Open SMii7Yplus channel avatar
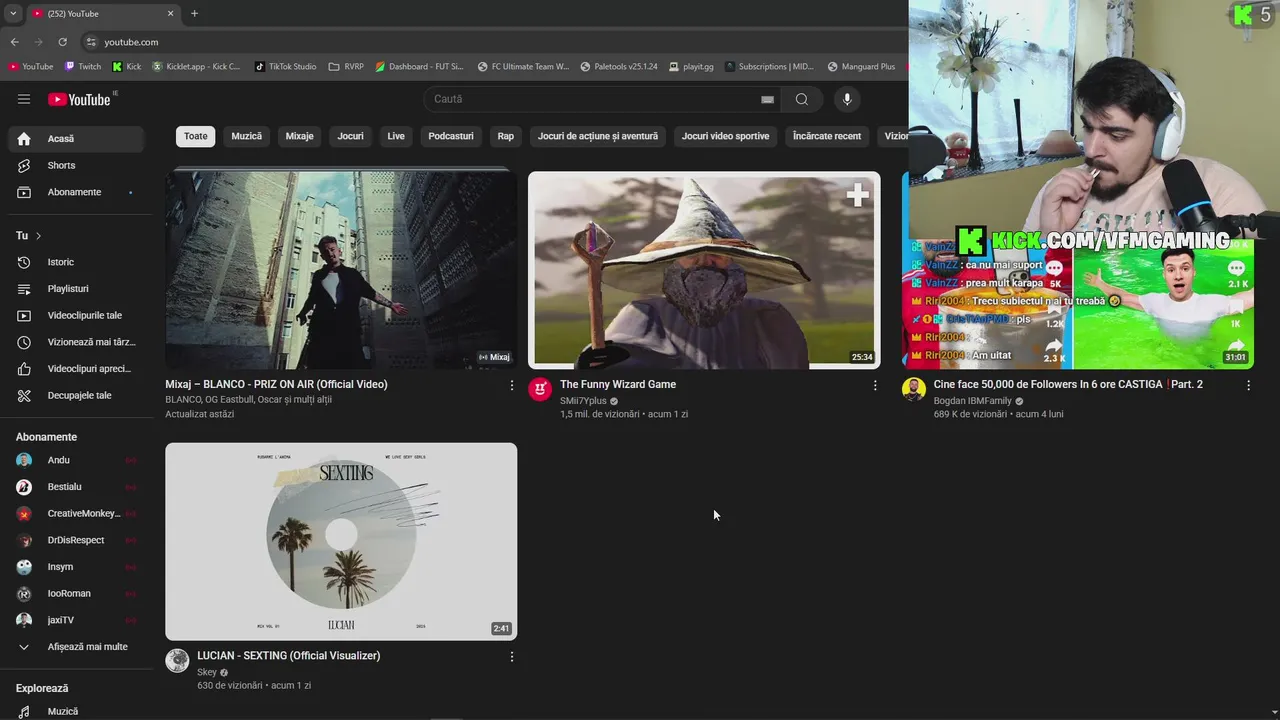Viewport: 1280px width, 720px height. click(x=540, y=389)
